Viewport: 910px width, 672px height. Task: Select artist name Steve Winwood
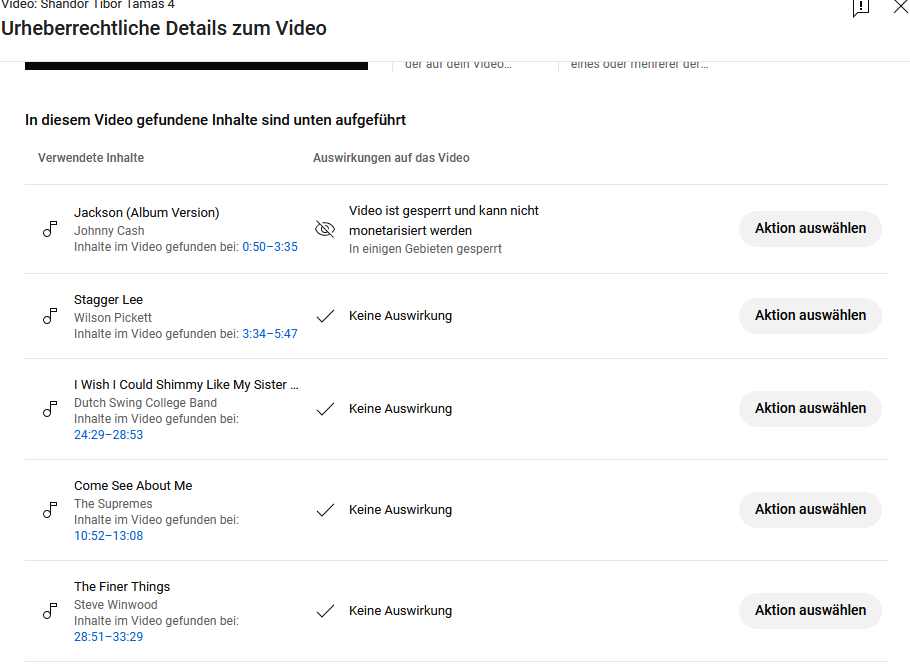(115, 605)
